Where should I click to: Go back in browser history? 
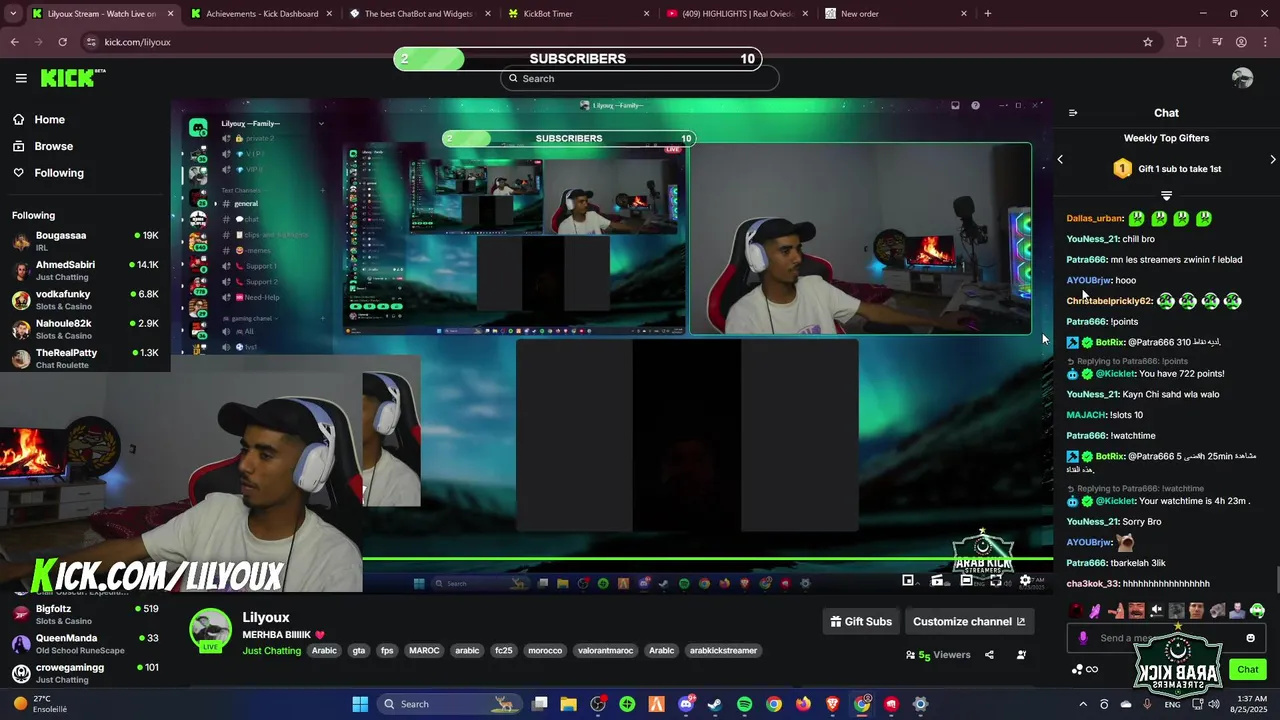(14, 42)
